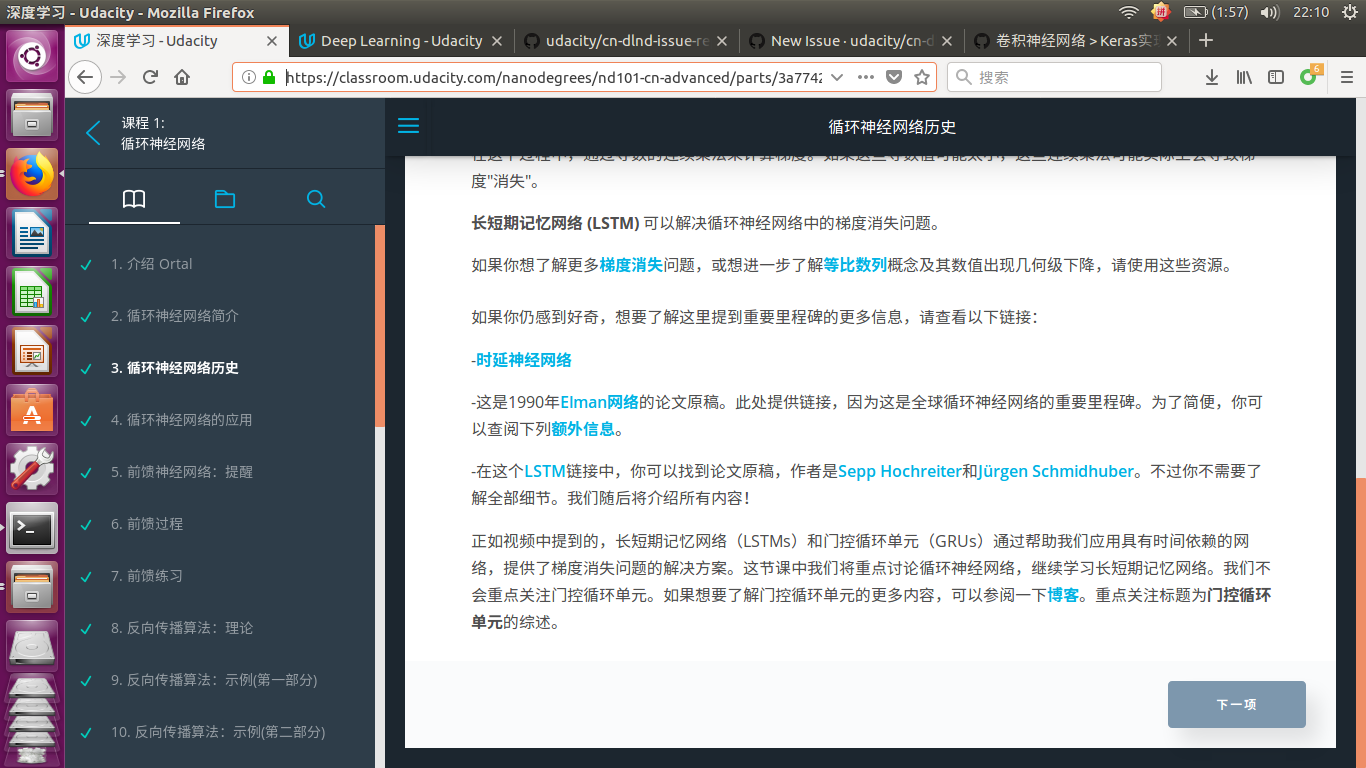Expand the address bar overflow (…) menu
The width and height of the screenshot is (1366, 768).
pyautogui.click(x=867, y=76)
